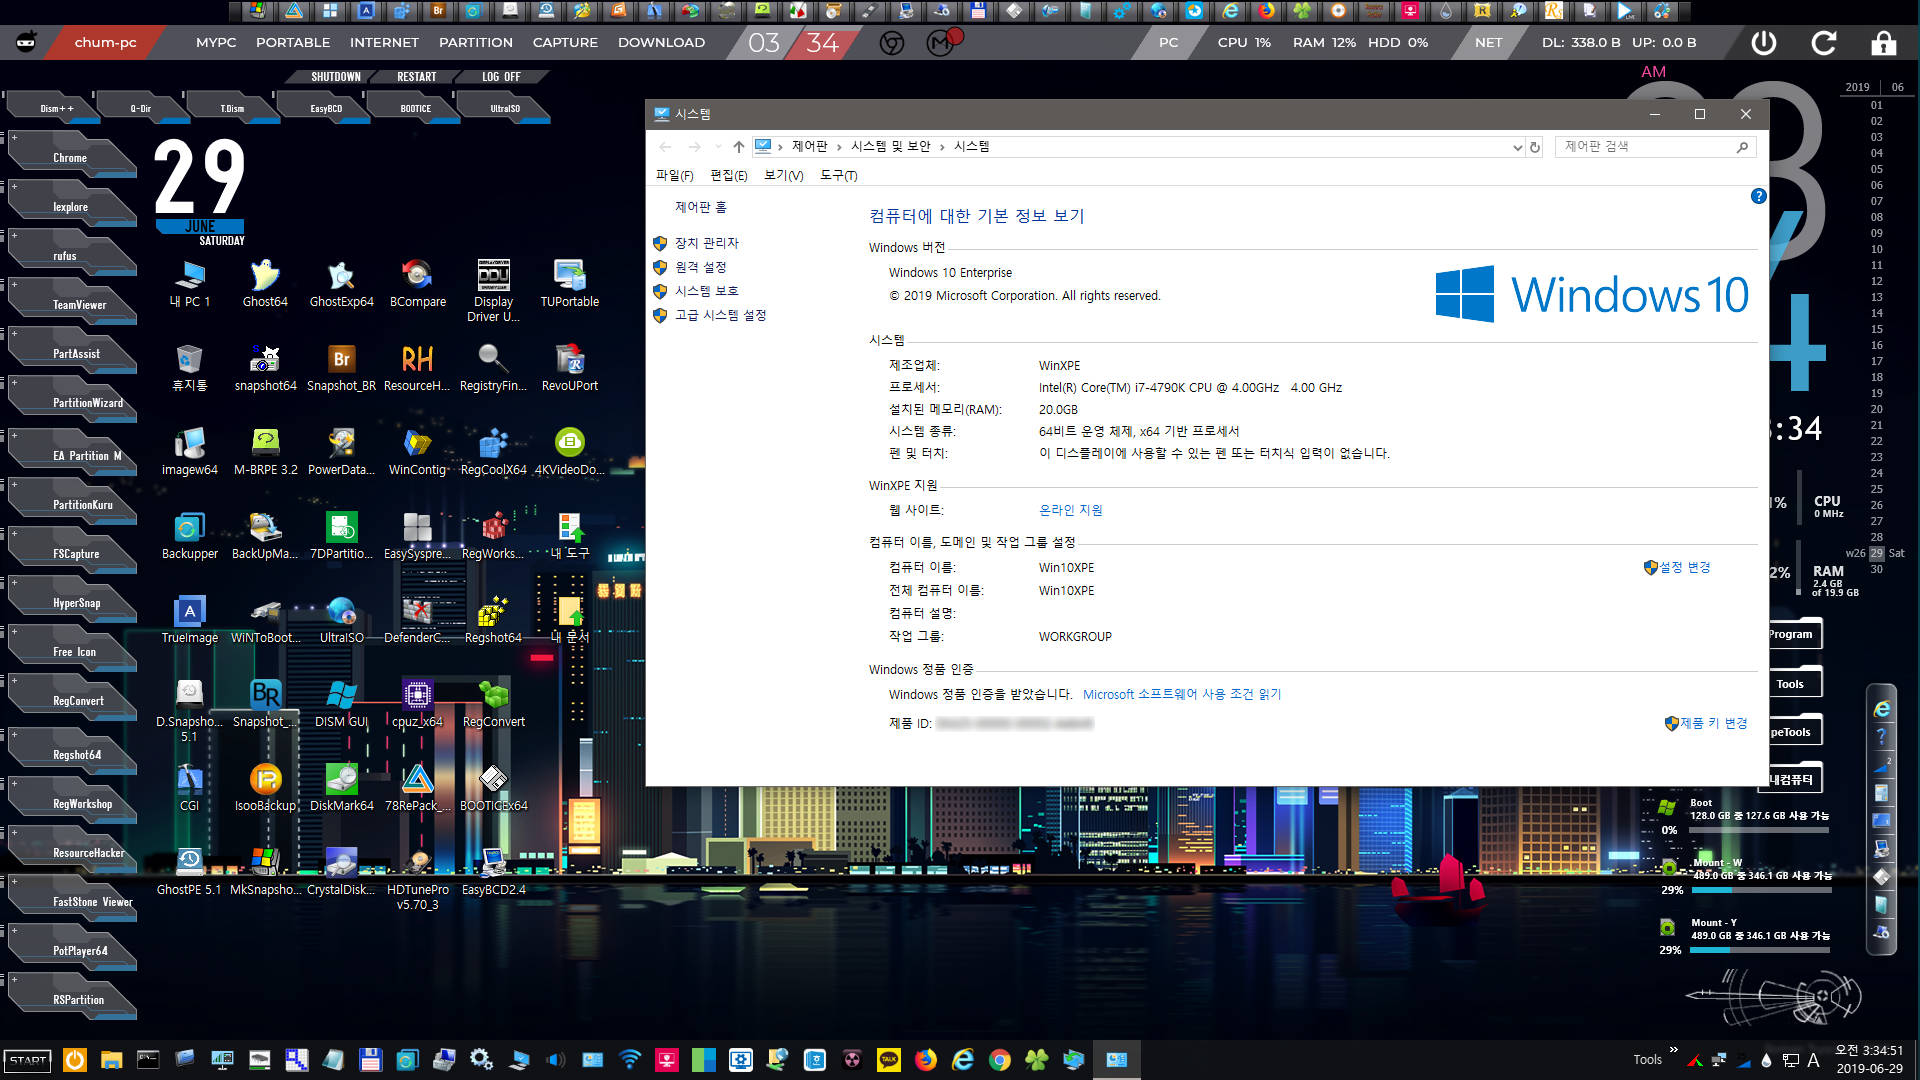Select INTERNET tab in top bar
1920x1080 pixels.
coord(384,43)
